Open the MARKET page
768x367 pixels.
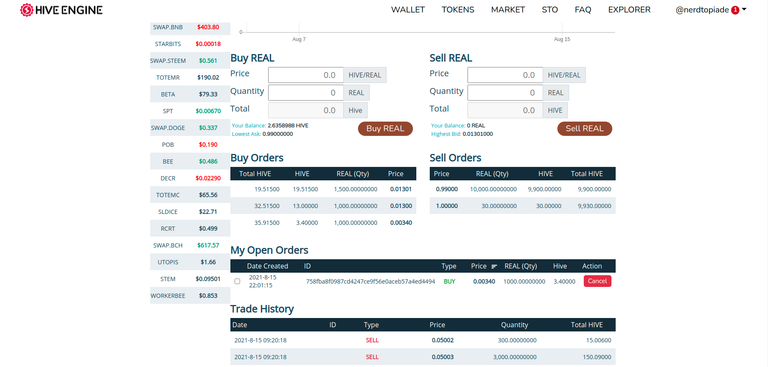tap(508, 10)
